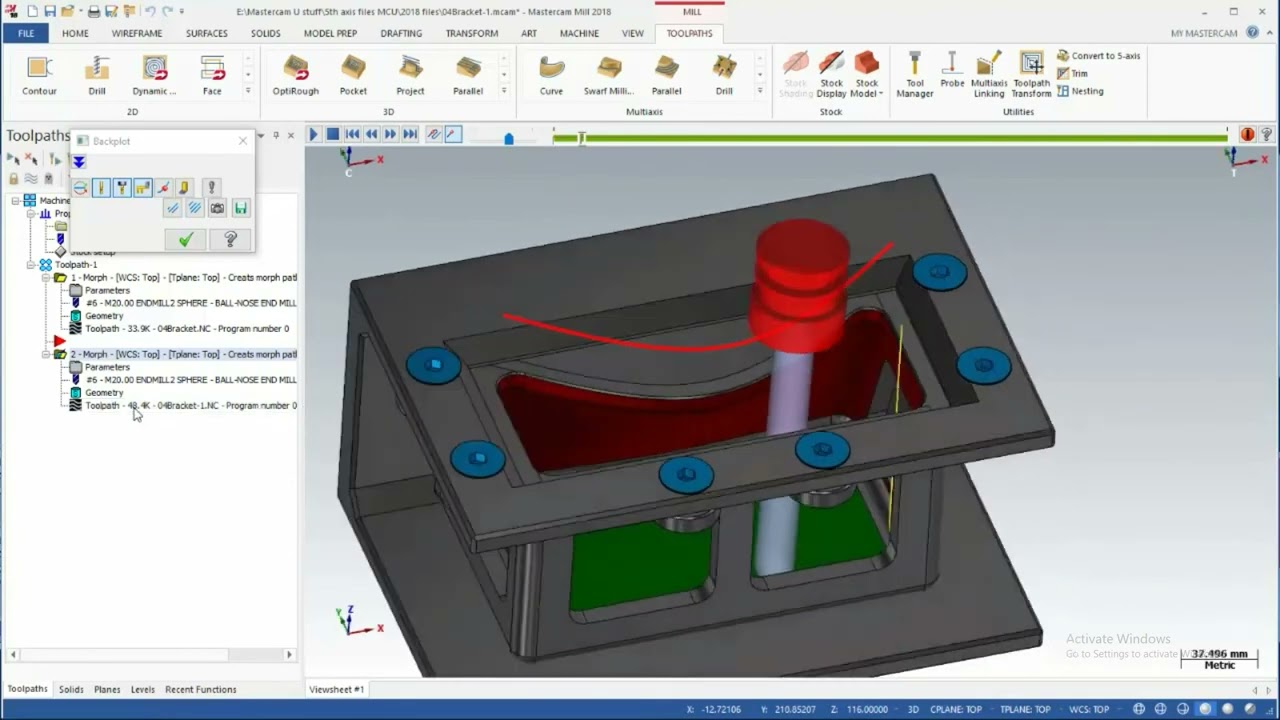Step forward one backplot move
This screenshot has height=720, width=1280.
pyautogui.click(x=391, y=134)
